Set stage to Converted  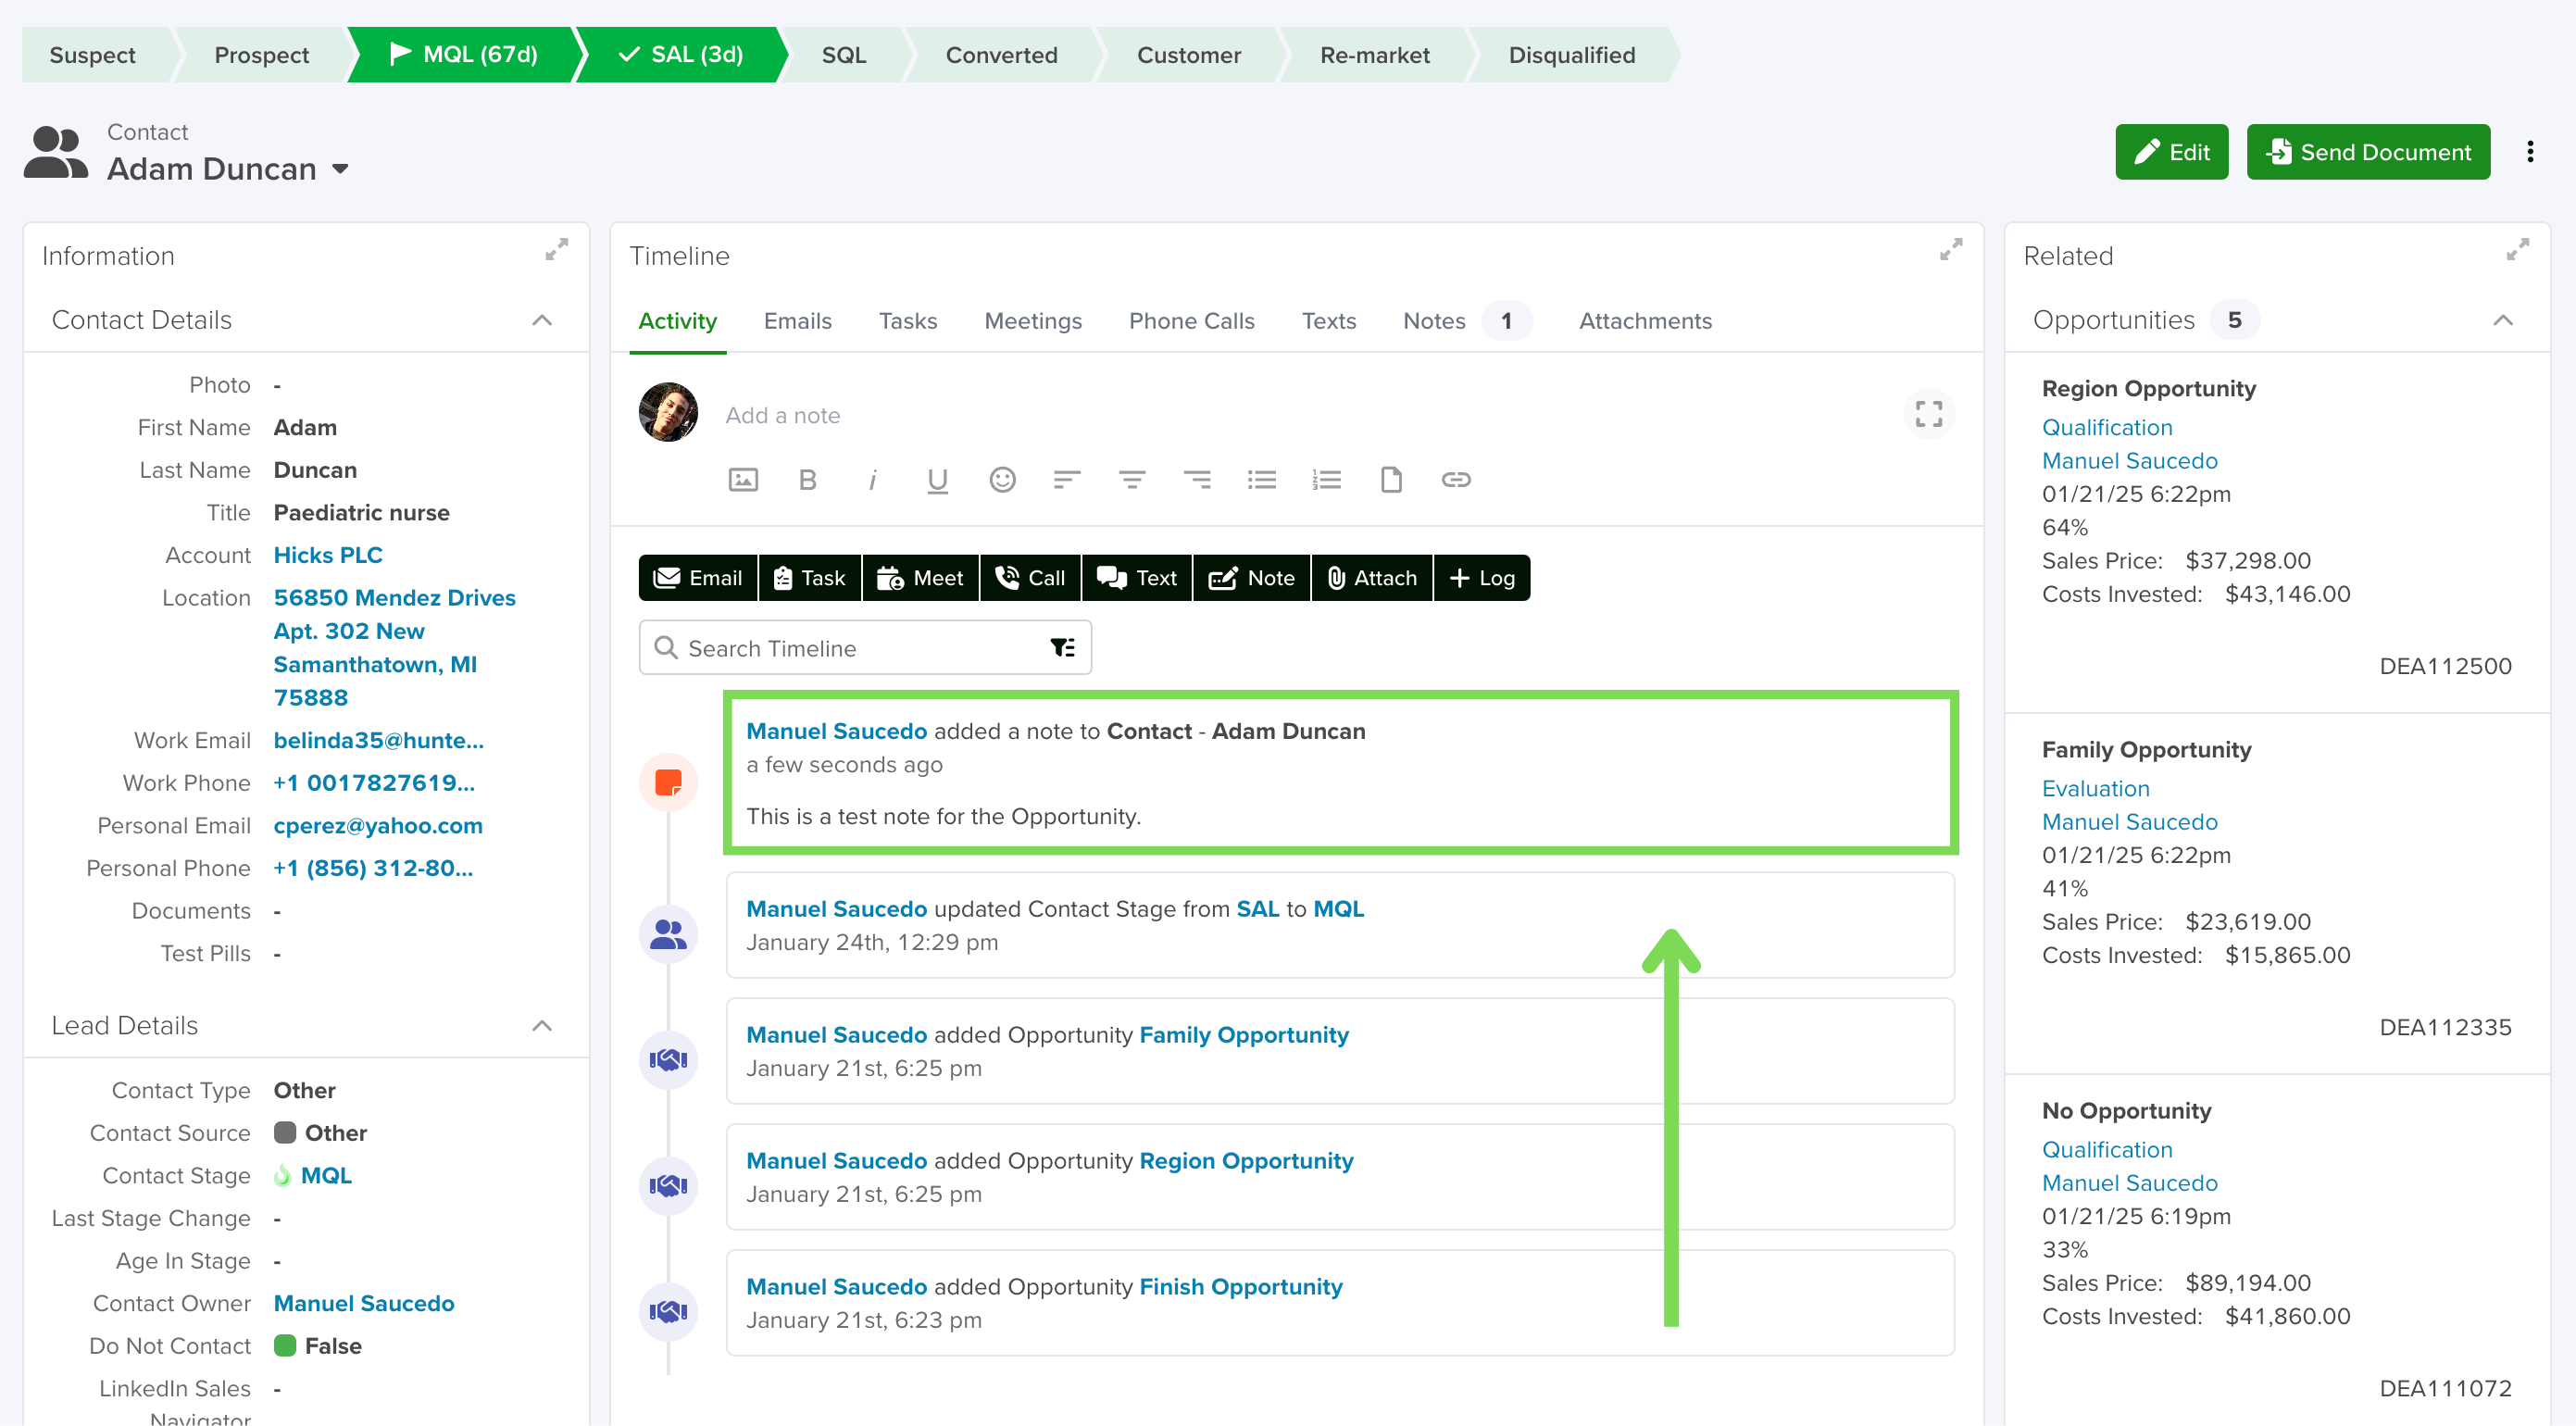1002,55
